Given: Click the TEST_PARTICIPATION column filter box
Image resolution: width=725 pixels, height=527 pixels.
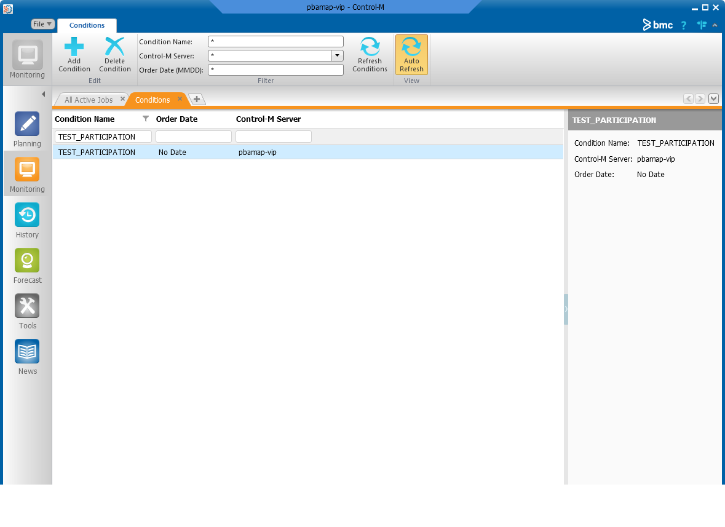Looking at the screenshot, I should [x=103, y=137].
